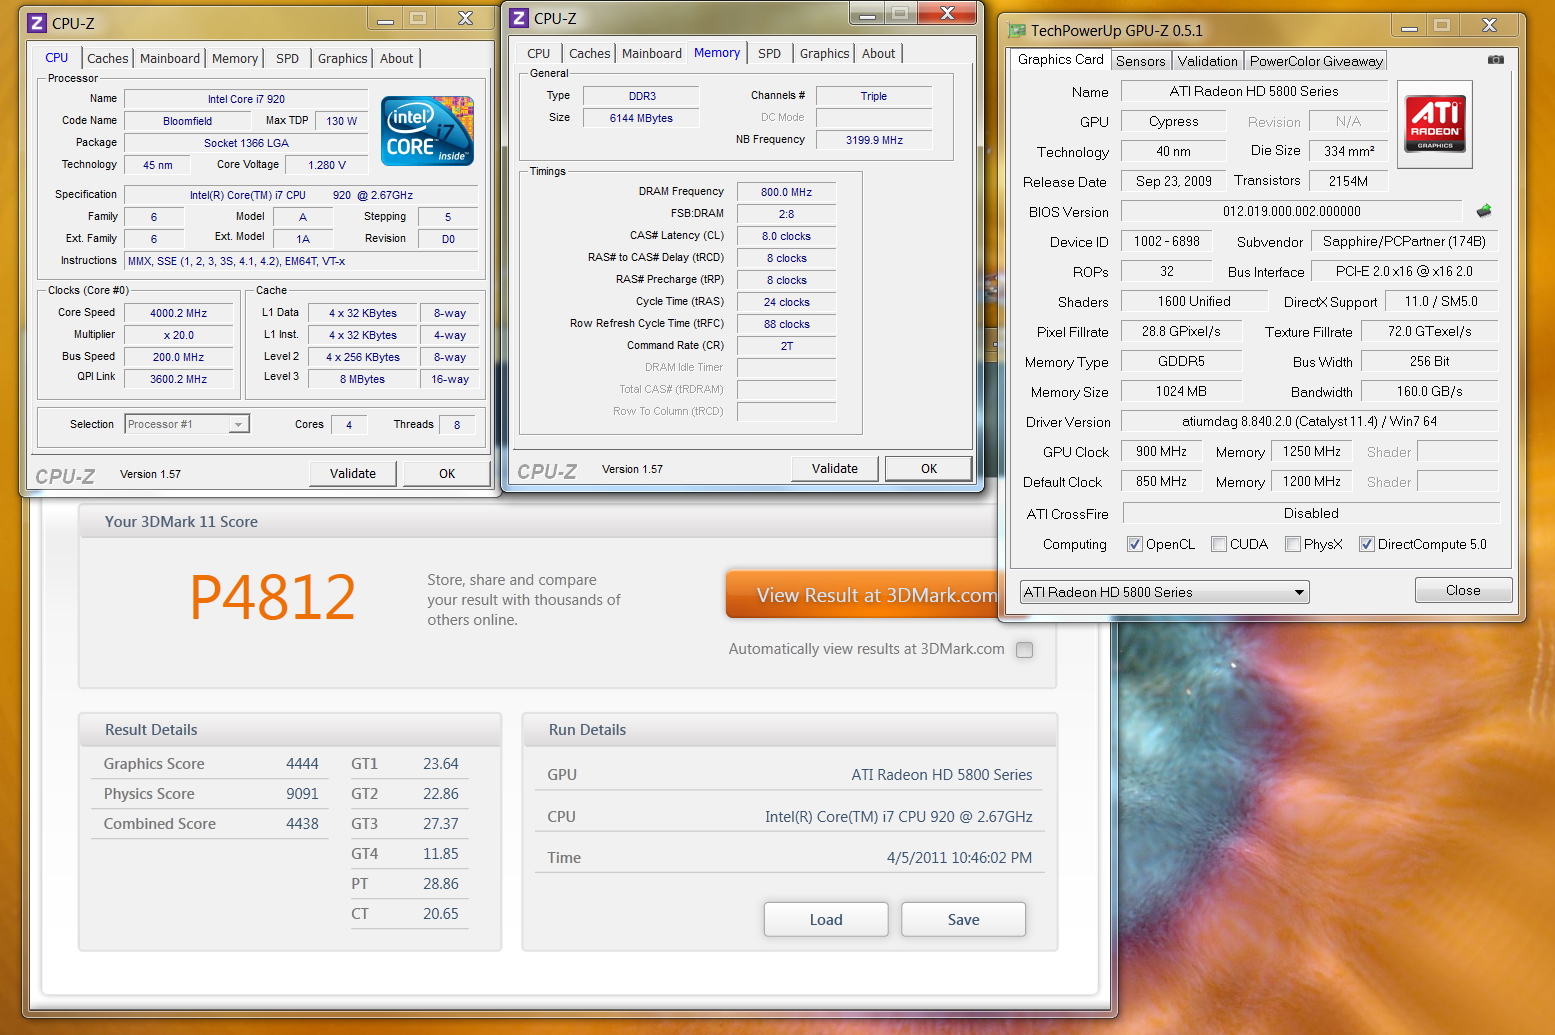Click the Combined Score 4438 row

point(210,824)
